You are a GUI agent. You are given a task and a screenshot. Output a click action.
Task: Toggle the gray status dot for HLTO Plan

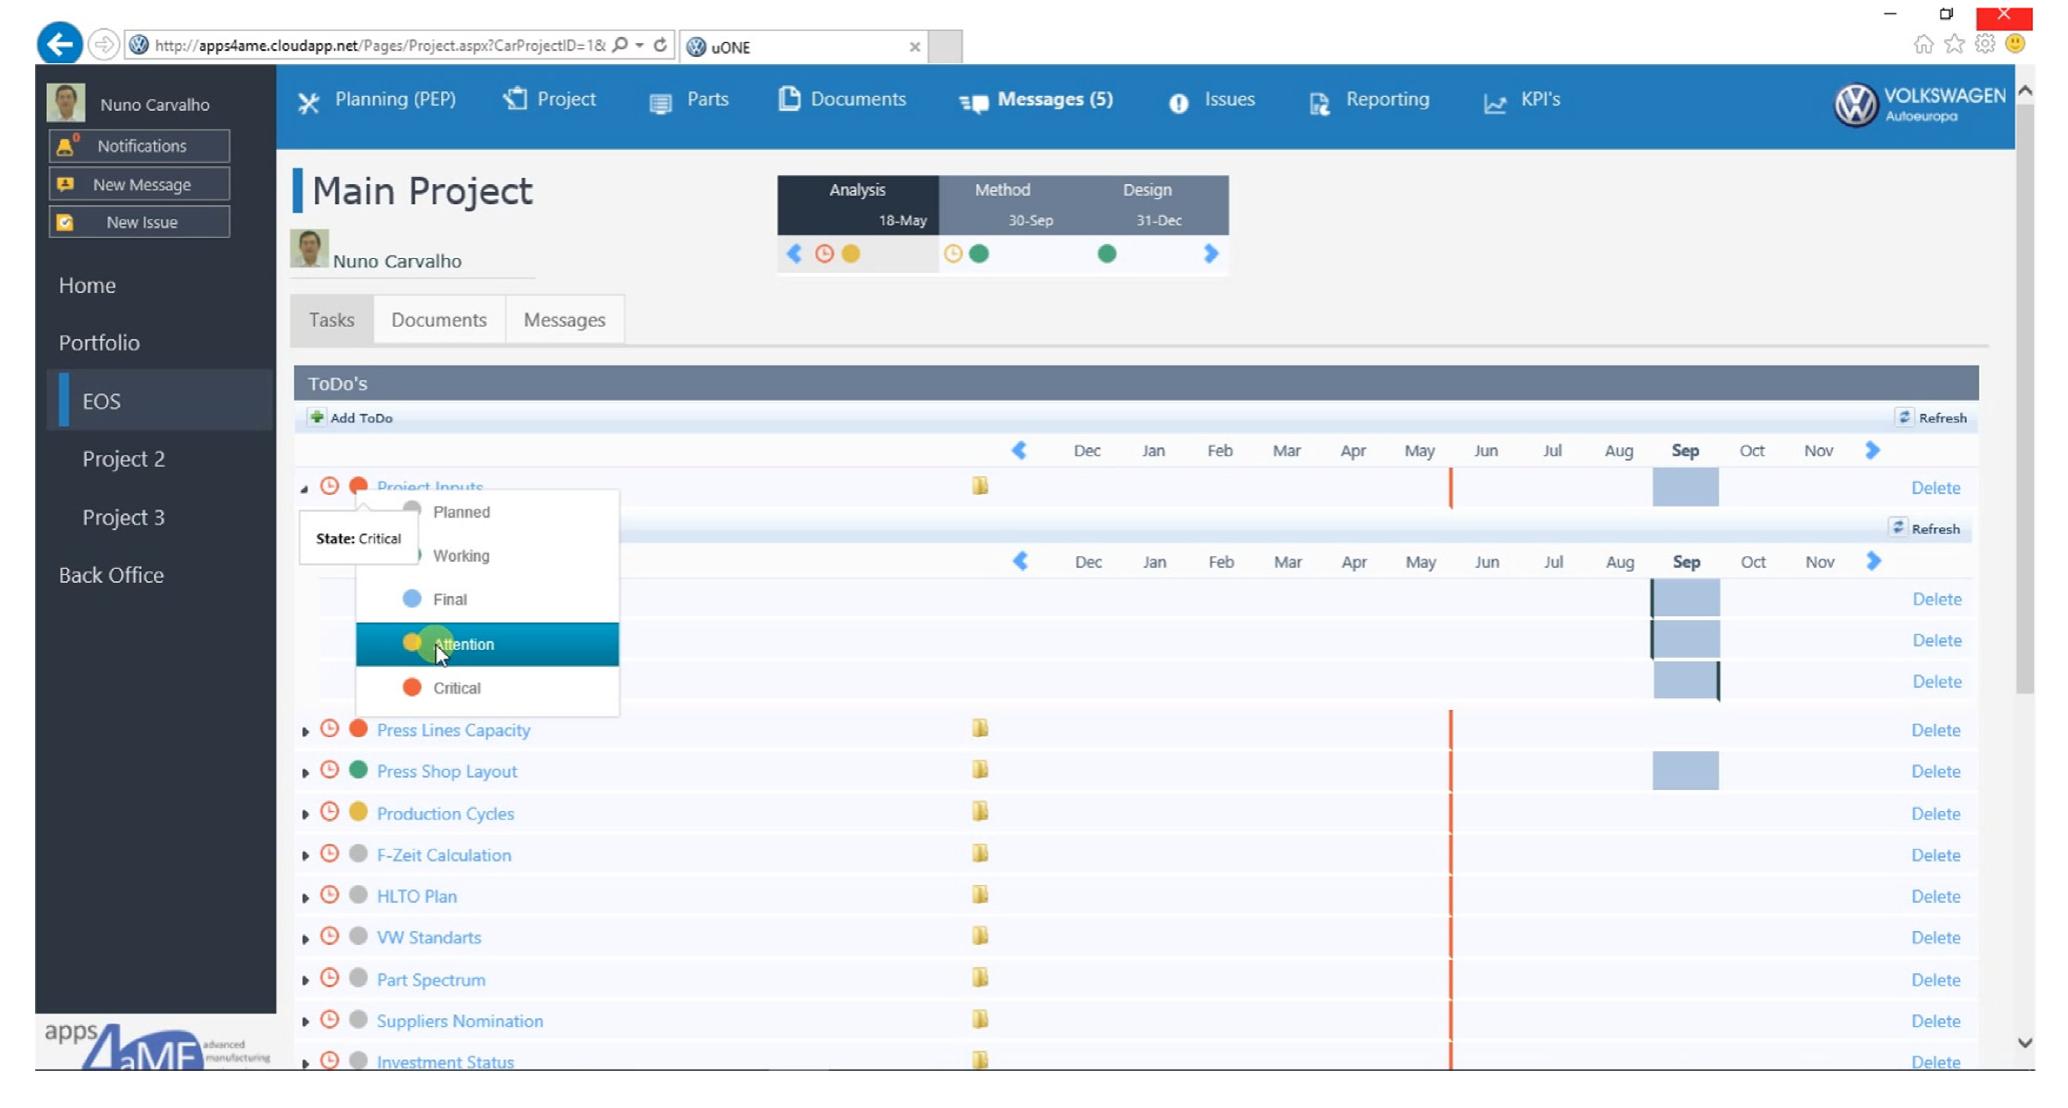pyautogui.click(x=357, y=895)
